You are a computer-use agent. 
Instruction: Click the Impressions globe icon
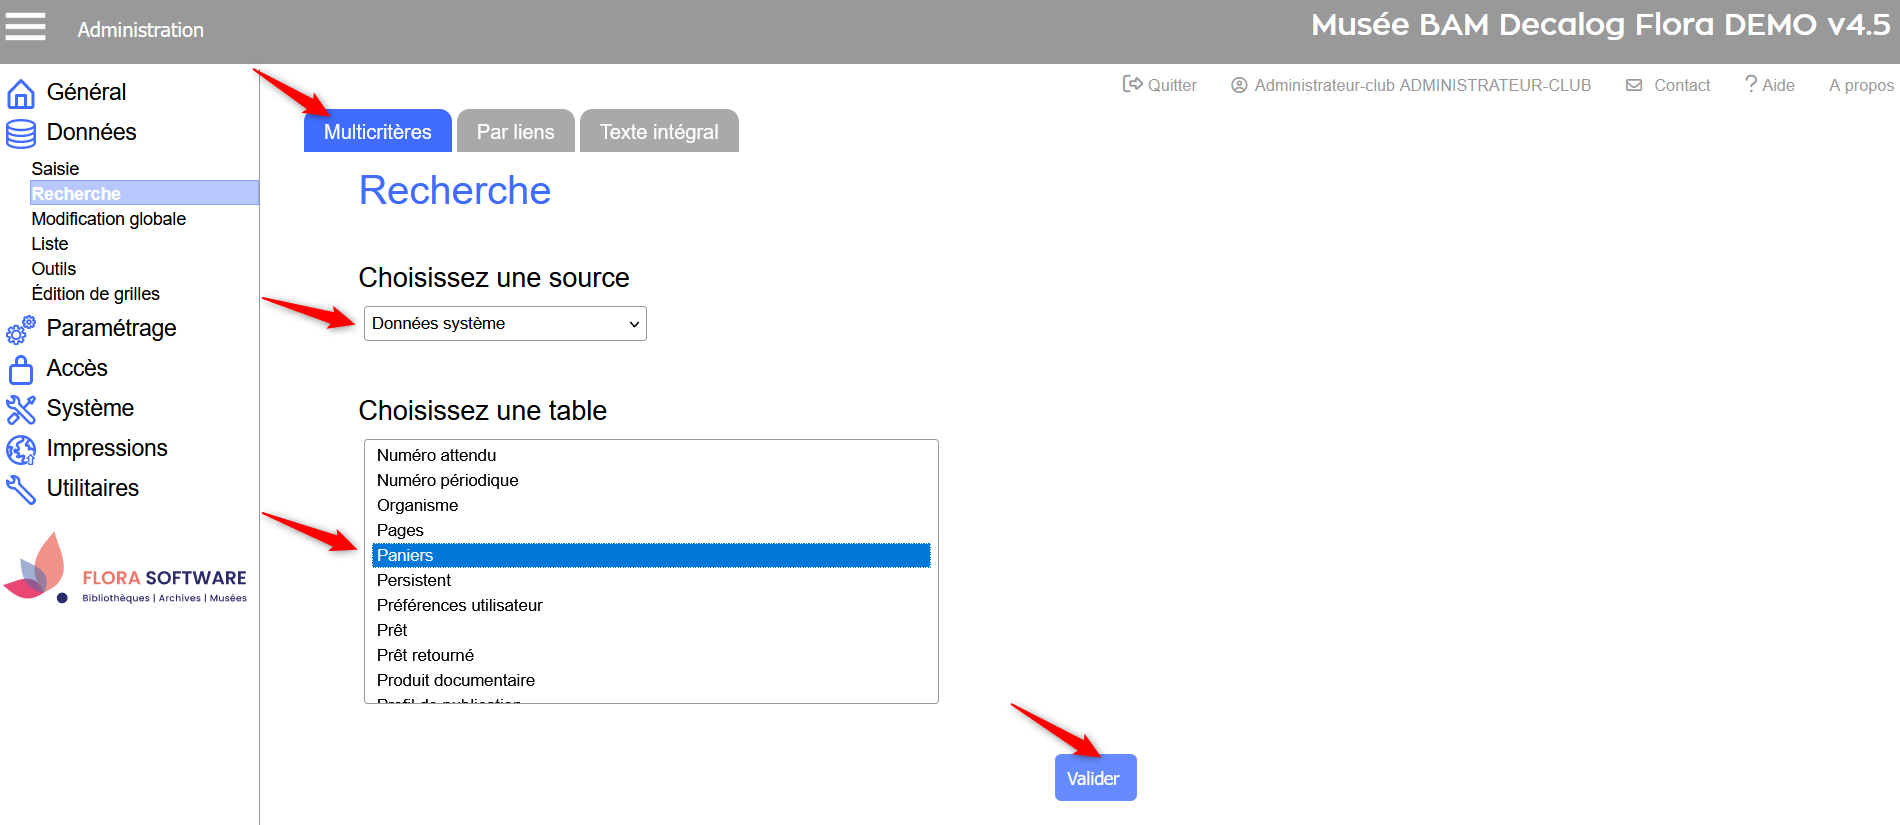point(21,450)
